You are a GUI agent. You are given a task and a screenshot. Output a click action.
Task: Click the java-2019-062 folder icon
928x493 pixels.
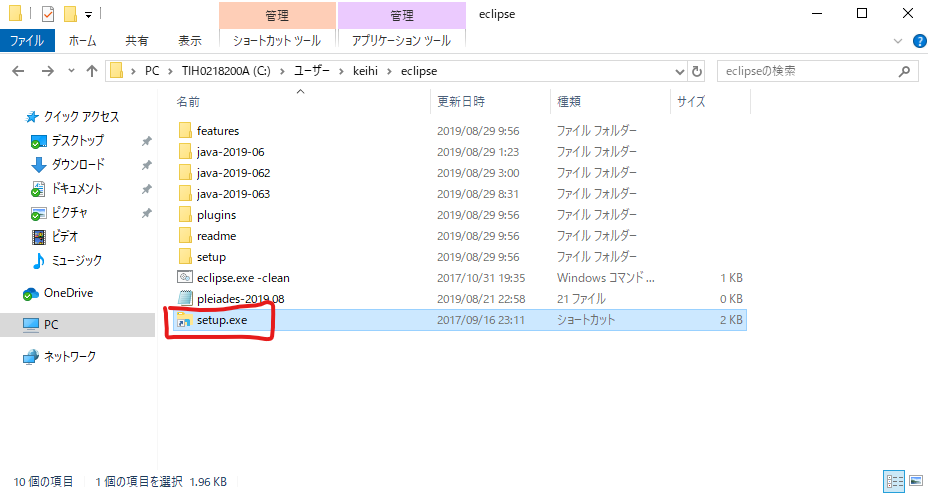185,173
